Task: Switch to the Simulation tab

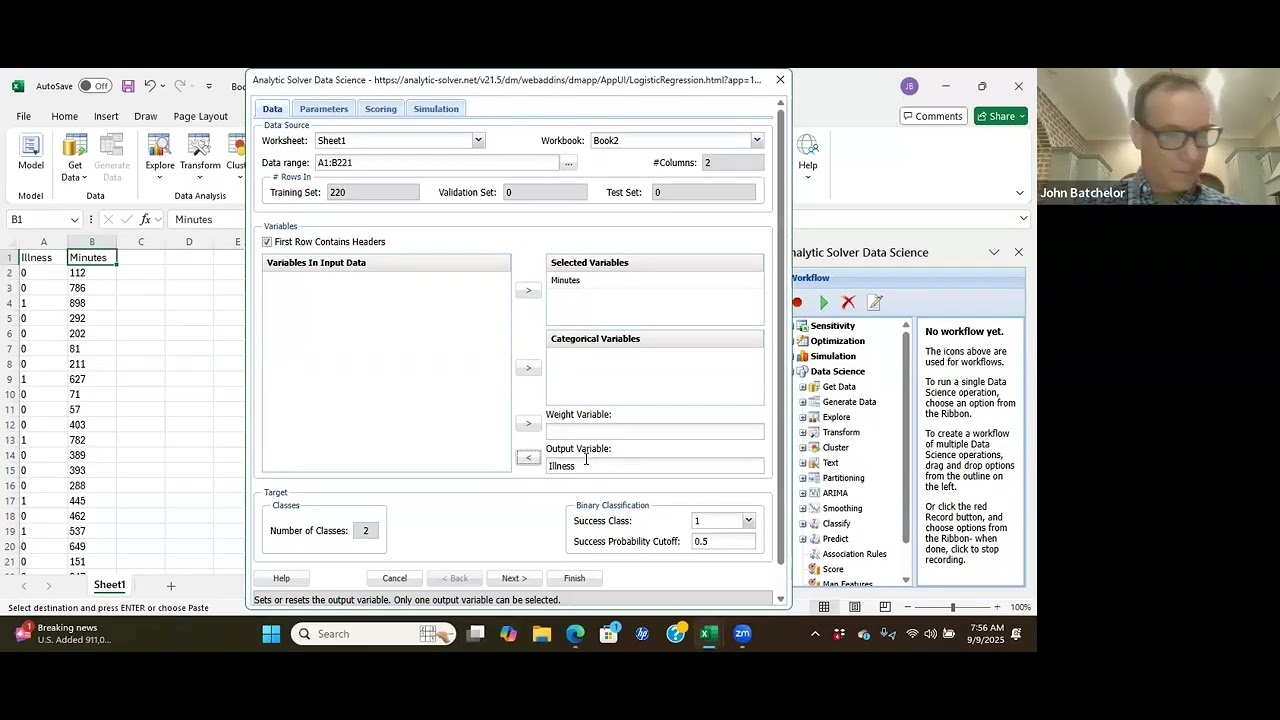Action: coord(436,109)
